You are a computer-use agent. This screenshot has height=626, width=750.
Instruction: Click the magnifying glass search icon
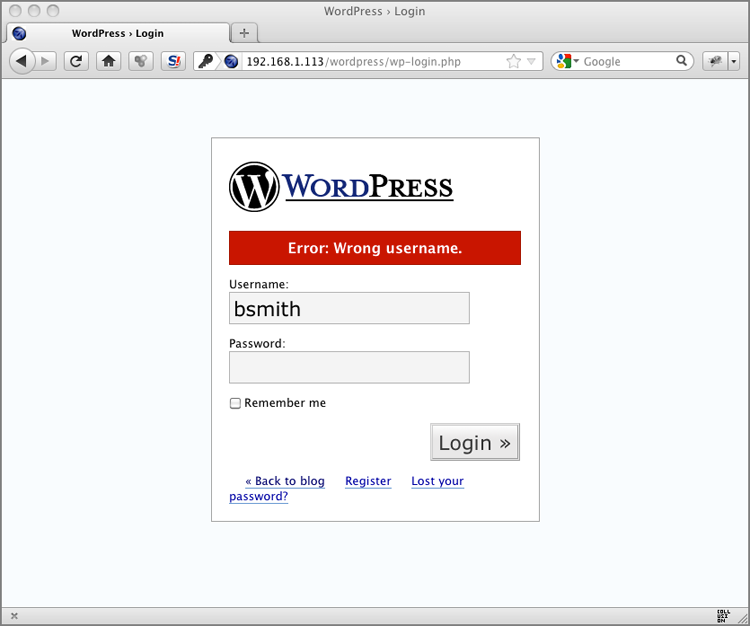(x=682, y=61)
